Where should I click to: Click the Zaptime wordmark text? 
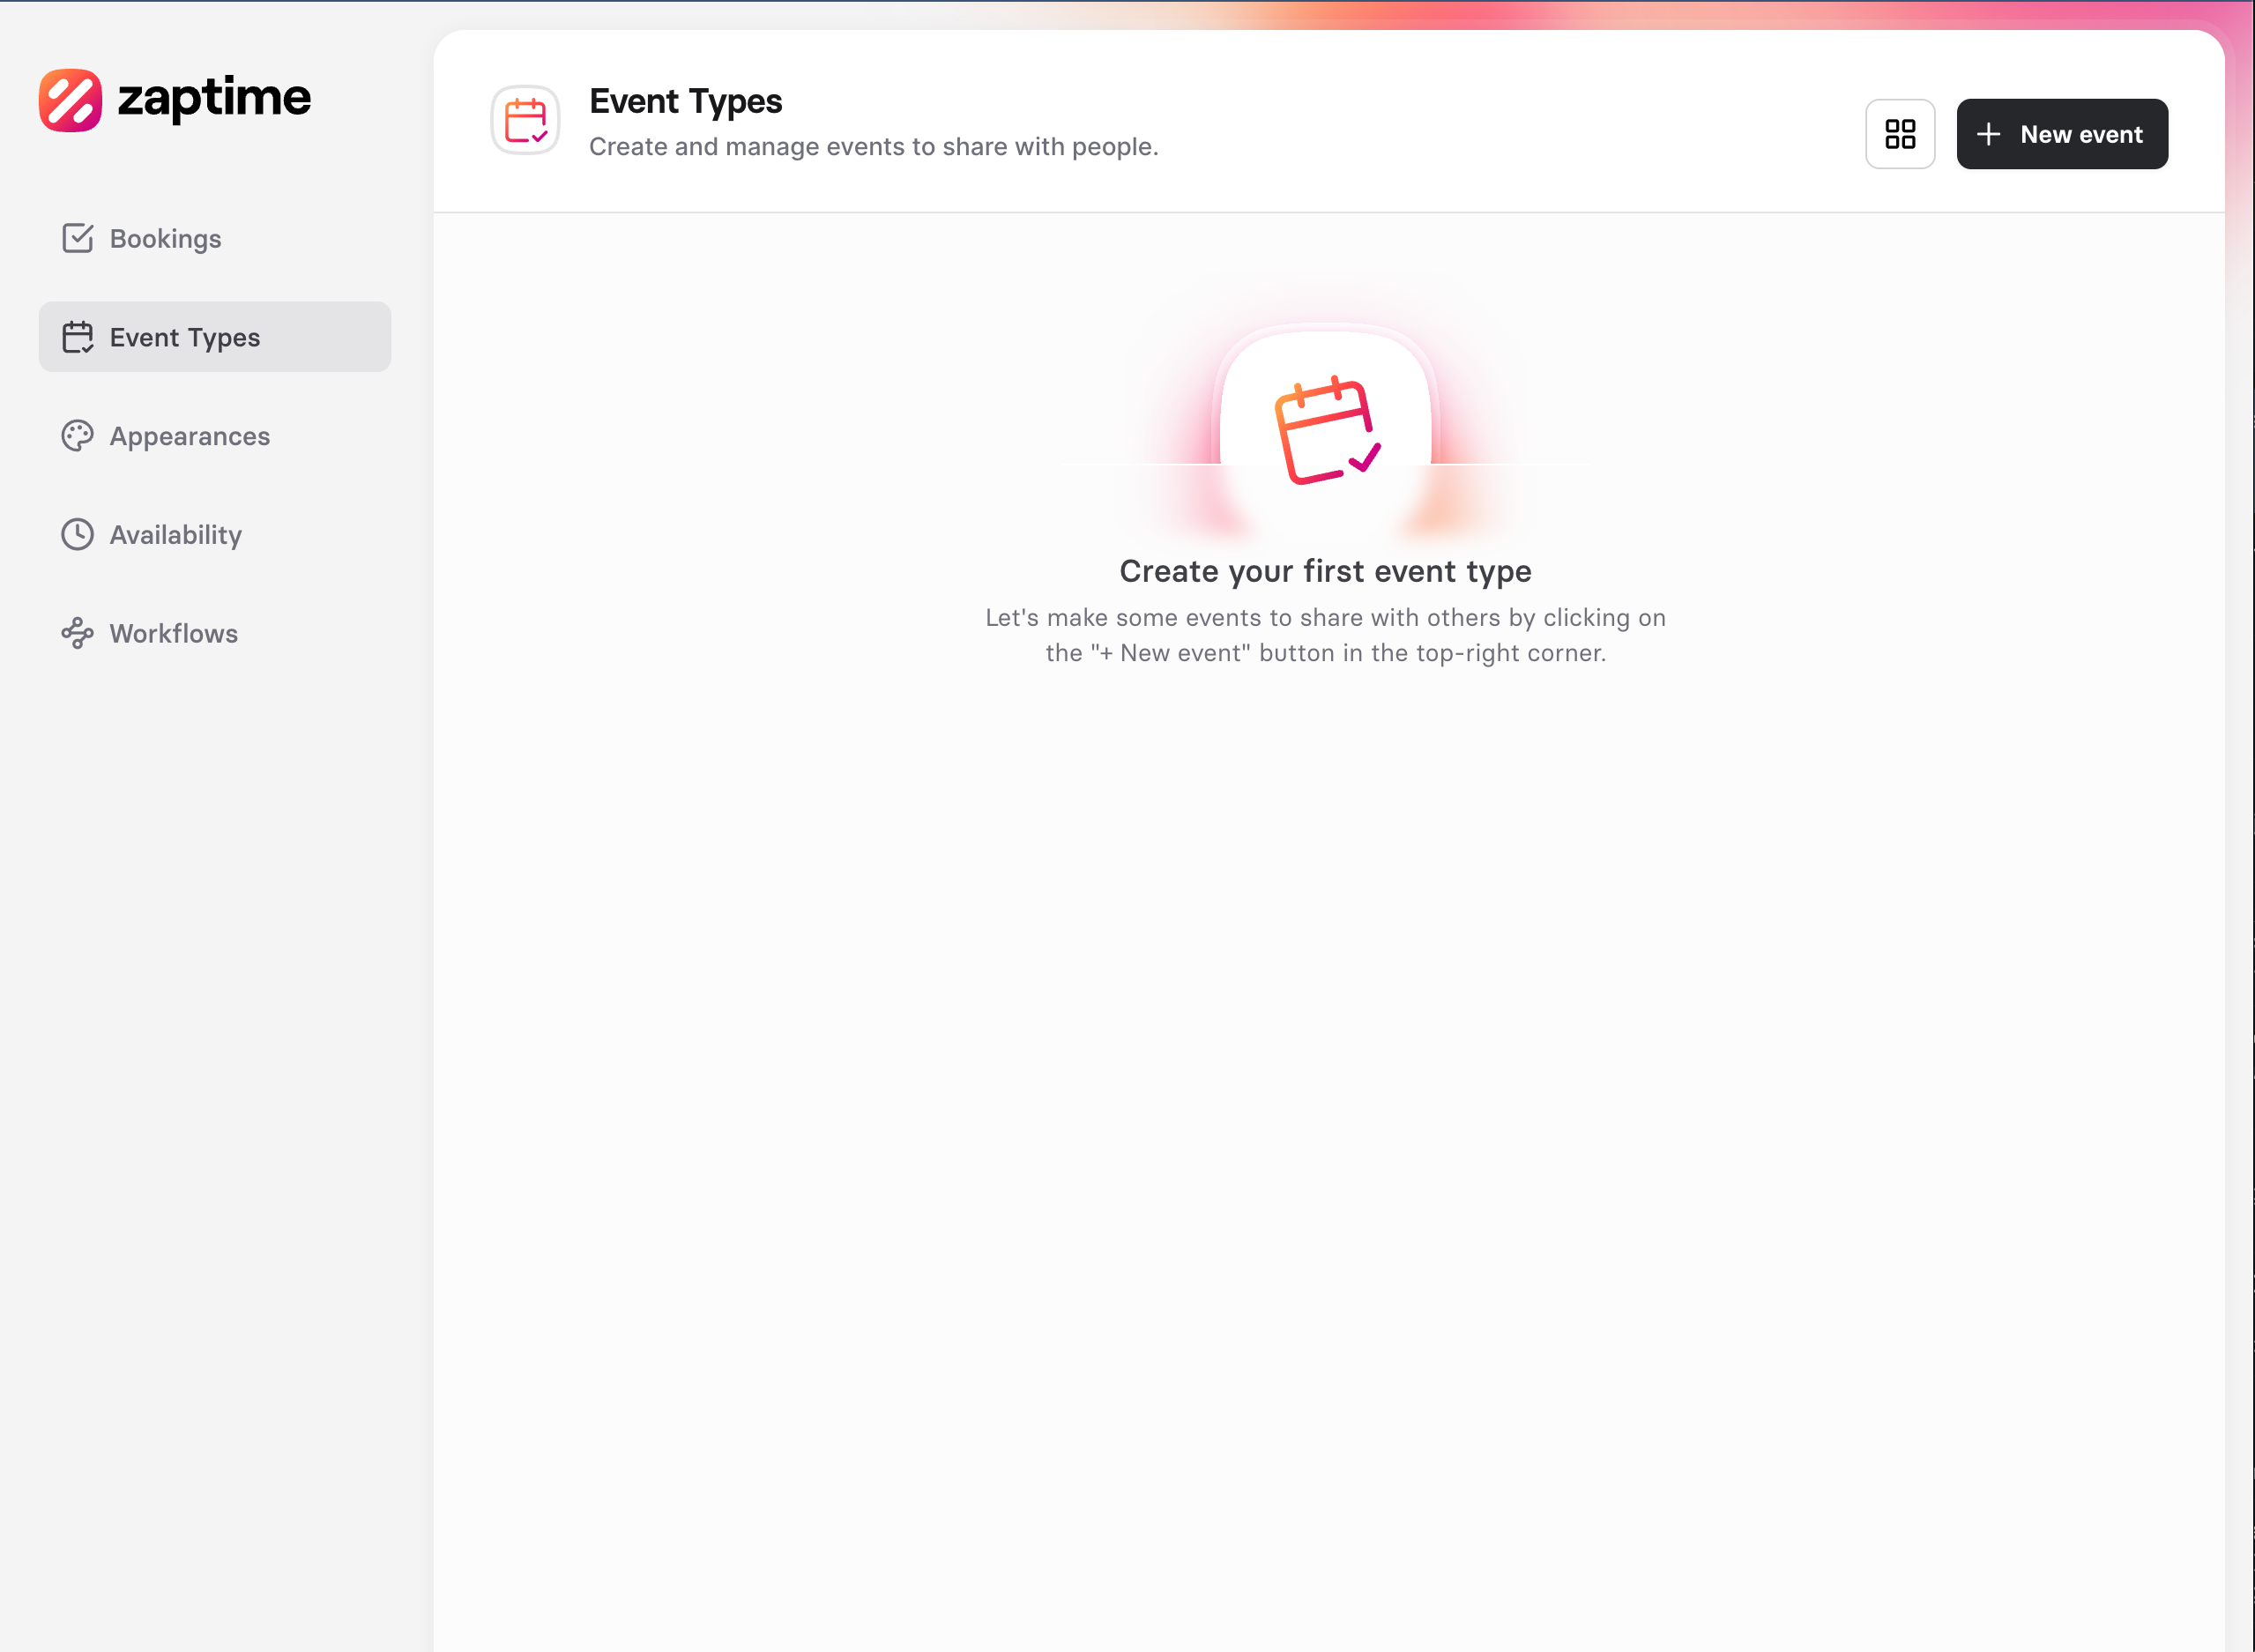[215, 98]
